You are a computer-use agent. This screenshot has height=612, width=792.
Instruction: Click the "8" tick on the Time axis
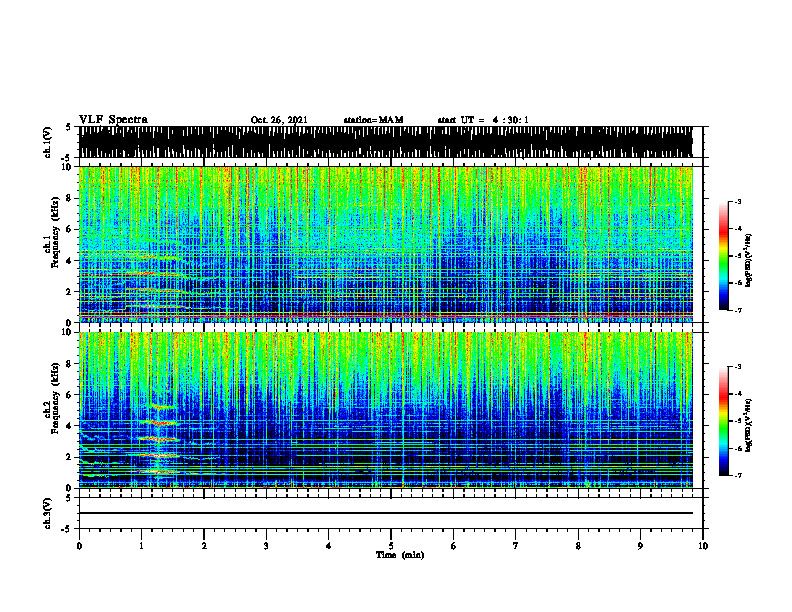coord(578,546)
